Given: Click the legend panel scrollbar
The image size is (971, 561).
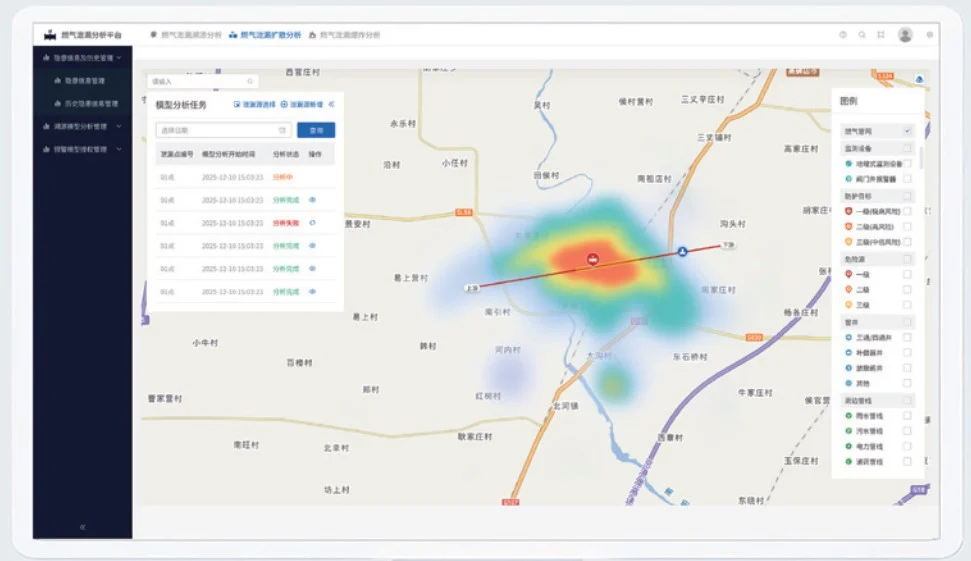Looking at the screenshot, I should pyautogui.click(x=921, y=158).
